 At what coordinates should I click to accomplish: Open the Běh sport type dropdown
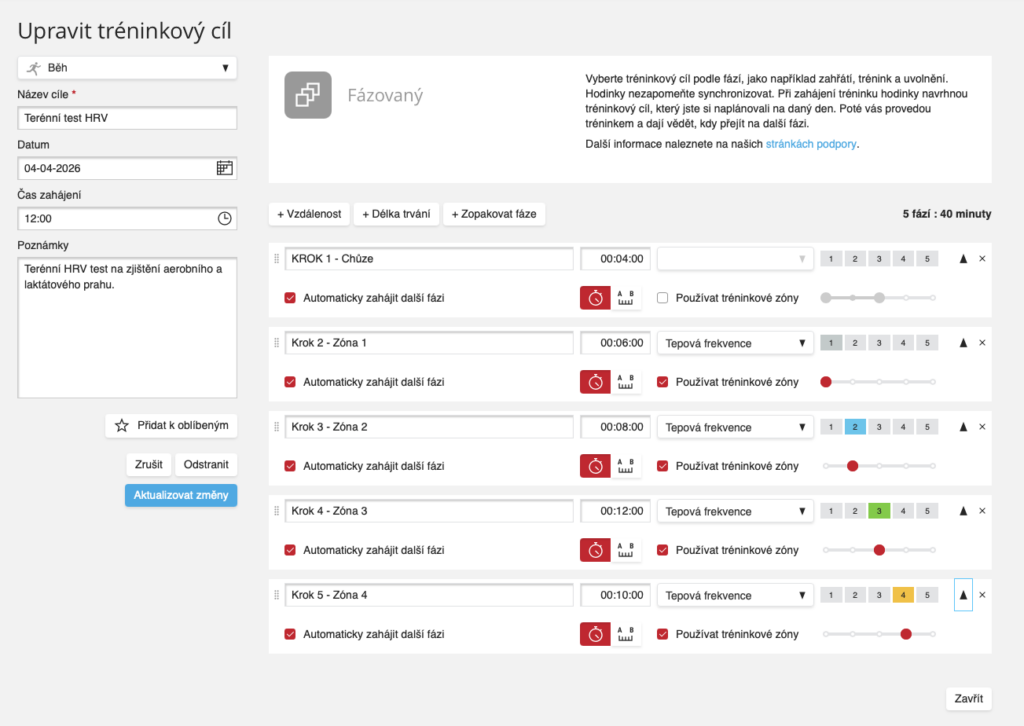pos(127,68)
